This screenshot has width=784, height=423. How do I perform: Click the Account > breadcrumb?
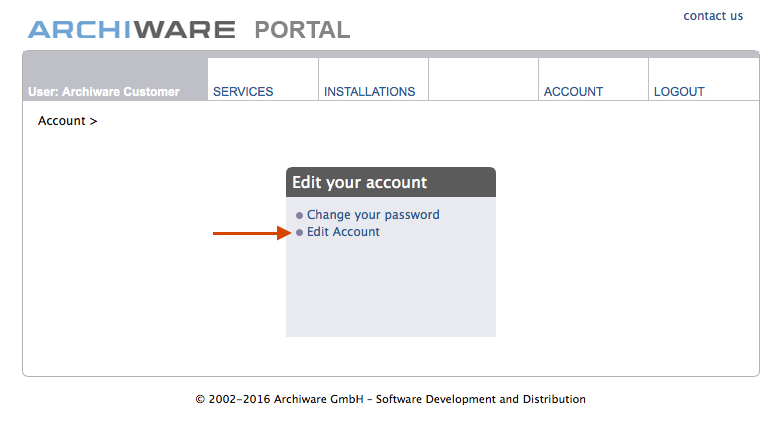61,121
